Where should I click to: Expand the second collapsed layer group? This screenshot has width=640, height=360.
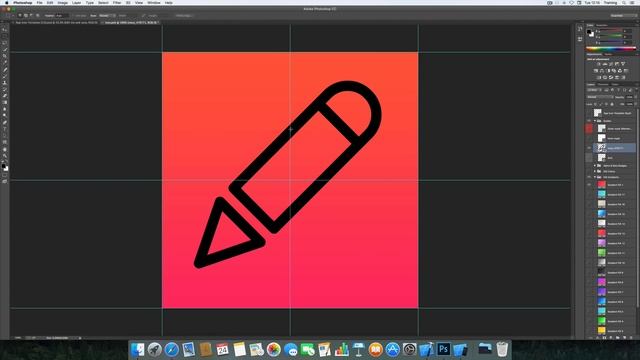(x=595, y=171)
